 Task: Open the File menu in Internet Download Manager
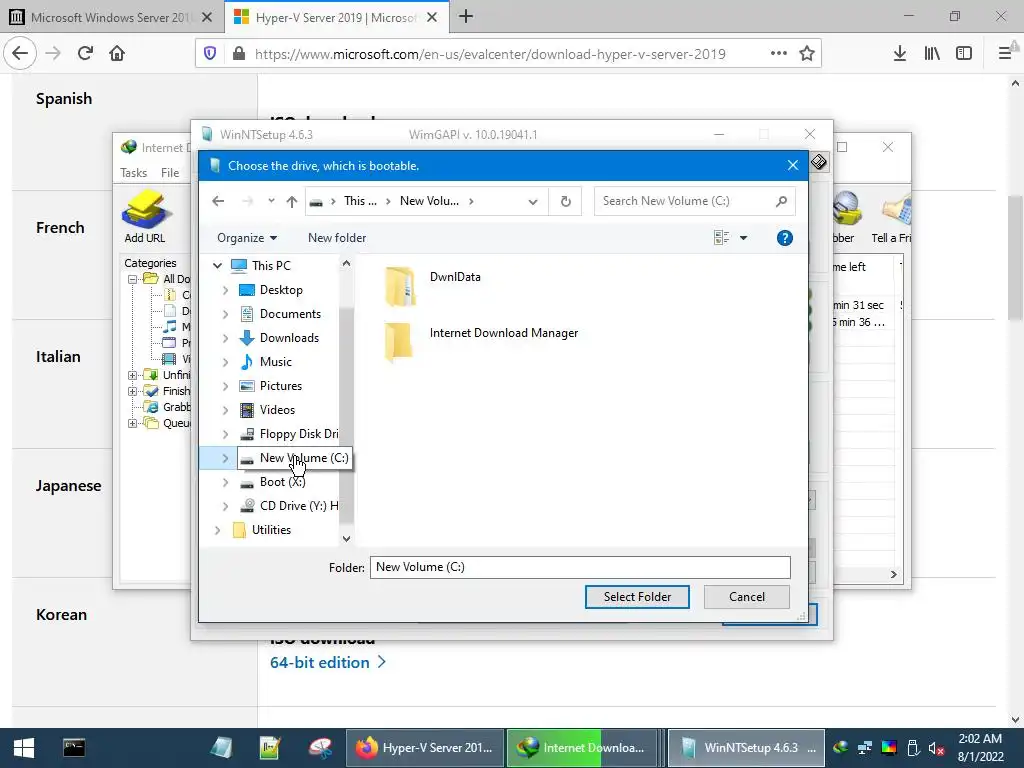coord(170,172)
